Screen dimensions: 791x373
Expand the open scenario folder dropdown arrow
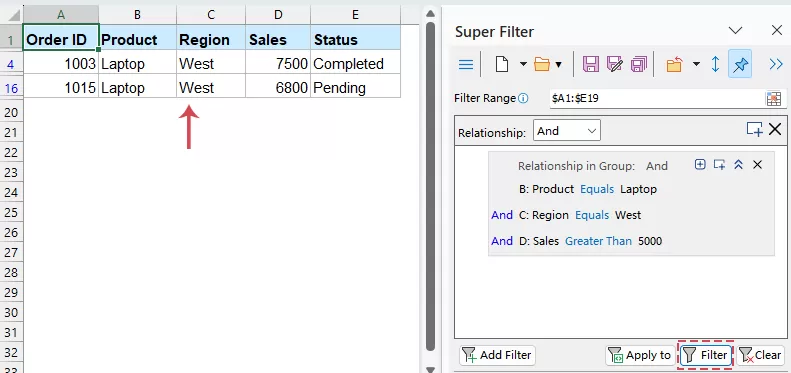pyautogui.click(x=558, y=65)
